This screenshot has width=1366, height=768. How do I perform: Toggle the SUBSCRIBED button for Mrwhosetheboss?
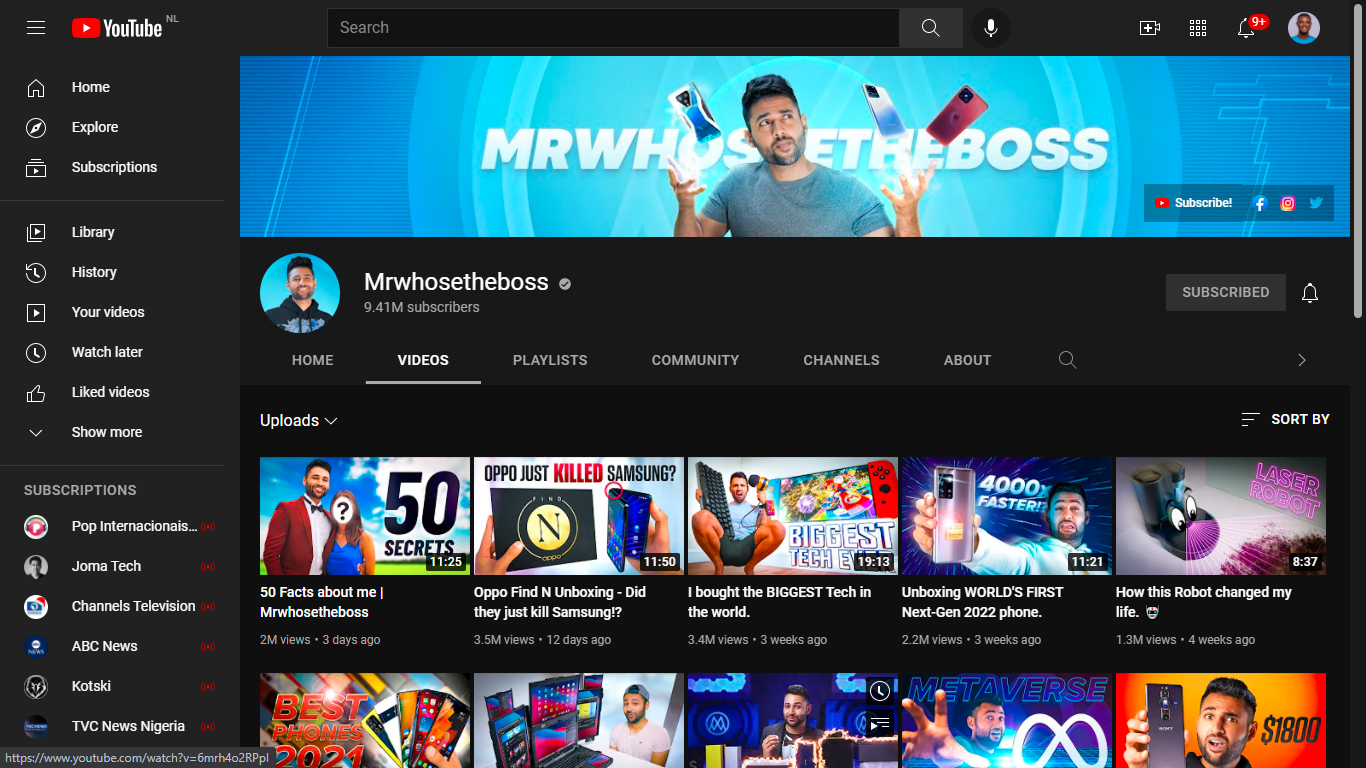tap(1226, 292)
